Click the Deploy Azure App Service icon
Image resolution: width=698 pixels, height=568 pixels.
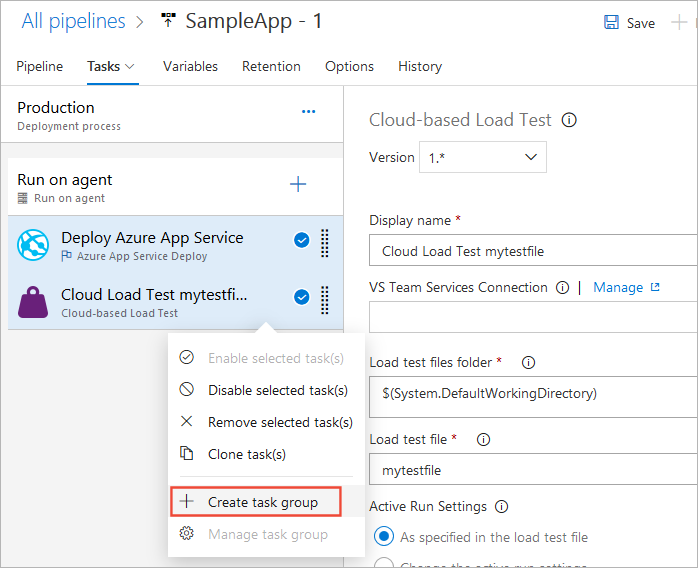pyautogui.click(x=33, y=245)
